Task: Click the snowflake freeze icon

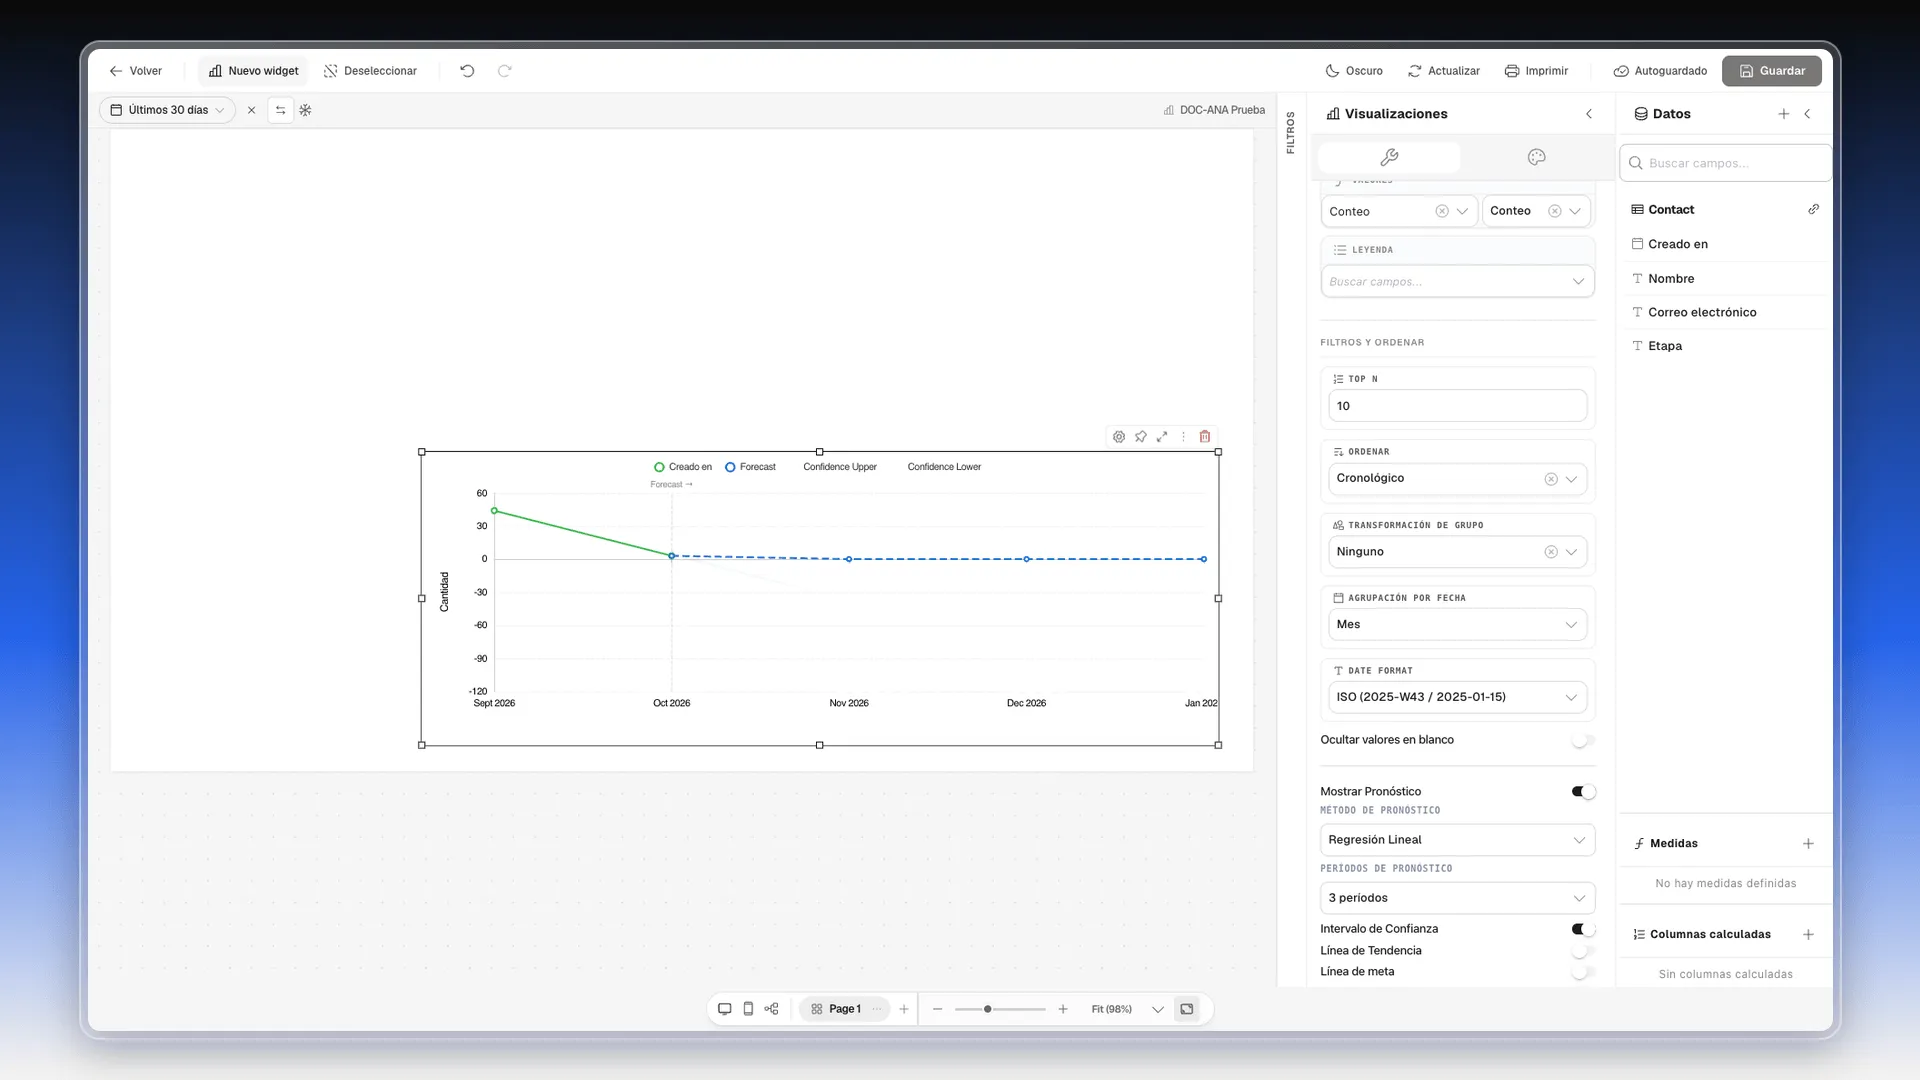Action: [x=306, y=110]
